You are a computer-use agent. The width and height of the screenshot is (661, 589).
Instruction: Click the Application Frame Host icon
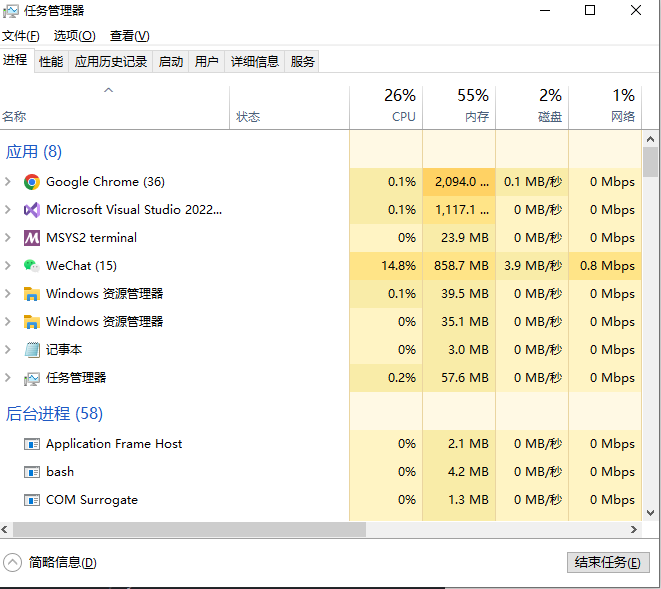[32, 444]
